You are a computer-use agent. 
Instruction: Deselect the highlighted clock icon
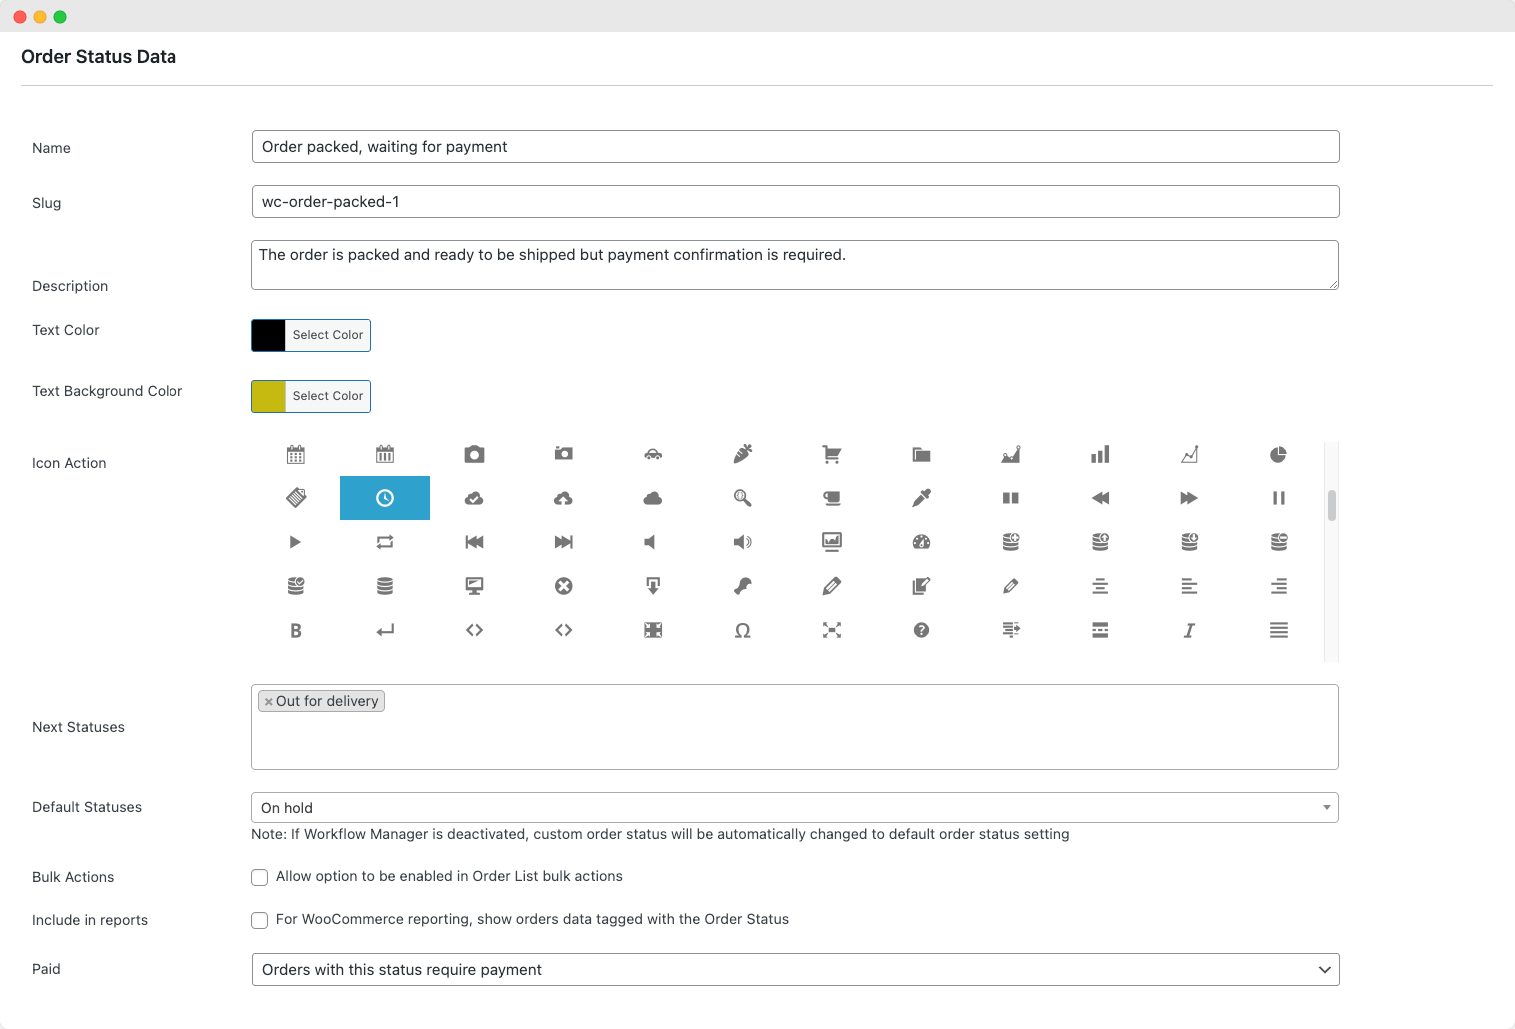tap(385, 498)
